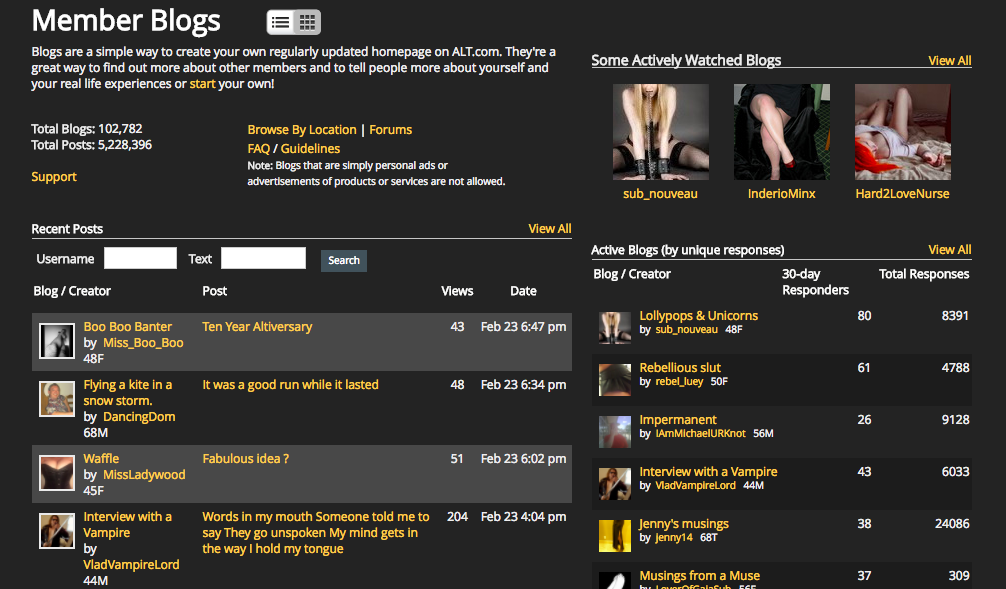This screenshot has height=589, width=1006.
Task: Open DancingDom's profile
Action: (139, 416)
